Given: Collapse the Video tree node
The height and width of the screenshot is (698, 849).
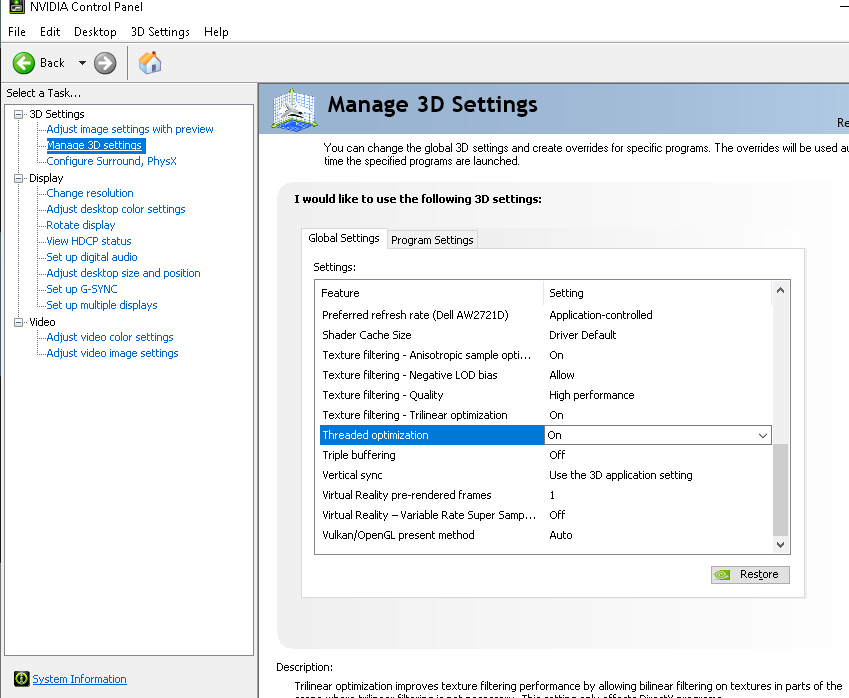Looking at the screenshot, I should click(x=18, y=322).
